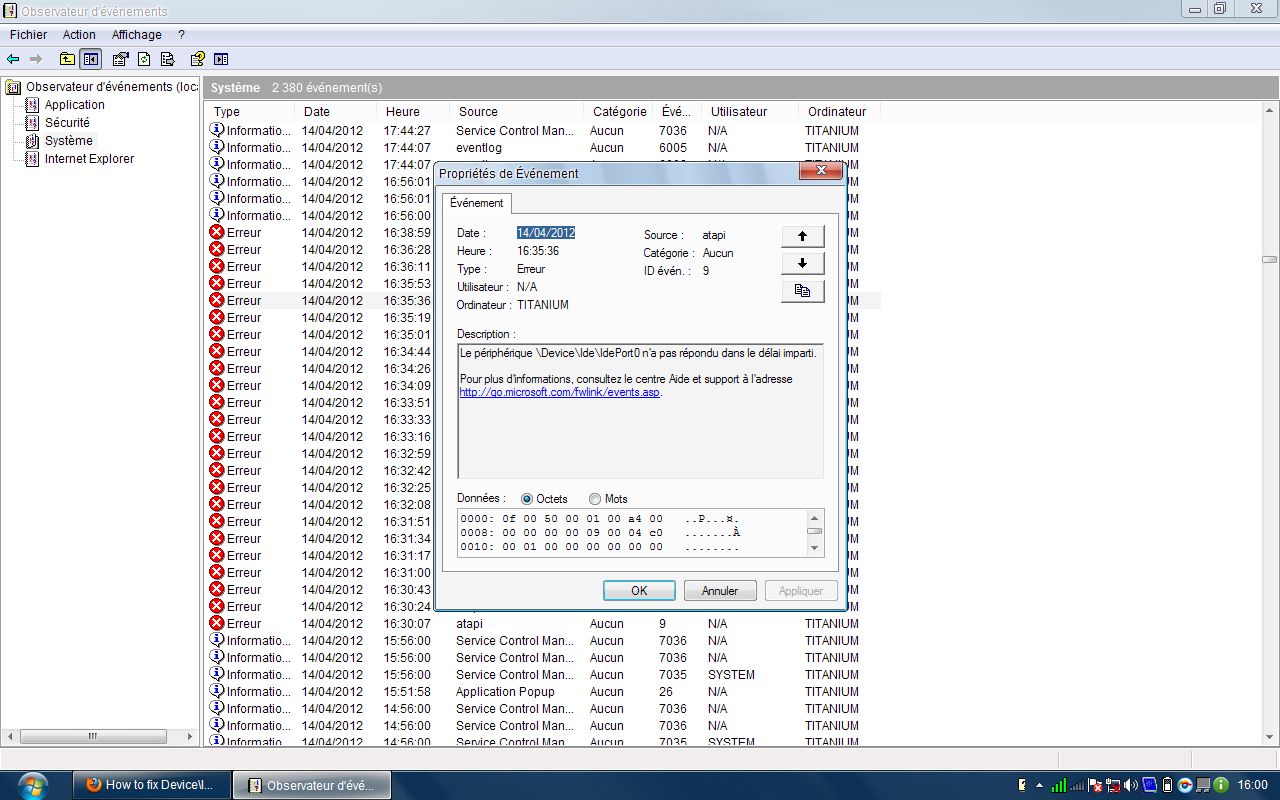Click inside the event Description text box
This screenshot has width=1280, height=800.
tap(640, 411)
